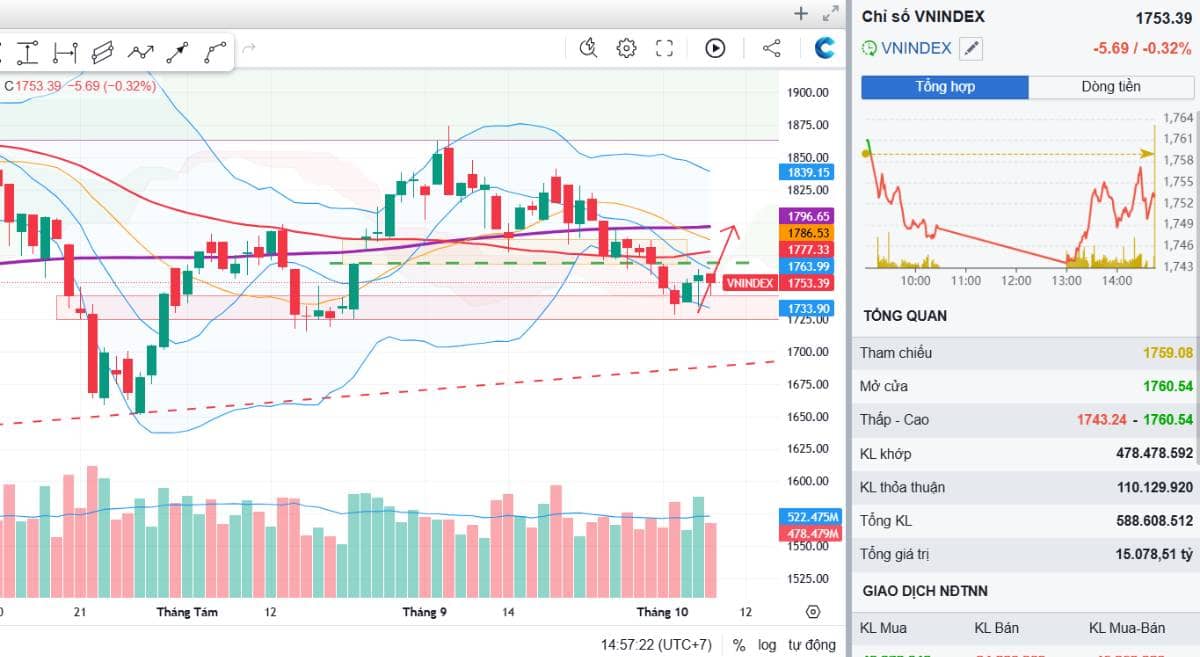Switch to the Tổng hợp tab

click(x=945, y=87)
